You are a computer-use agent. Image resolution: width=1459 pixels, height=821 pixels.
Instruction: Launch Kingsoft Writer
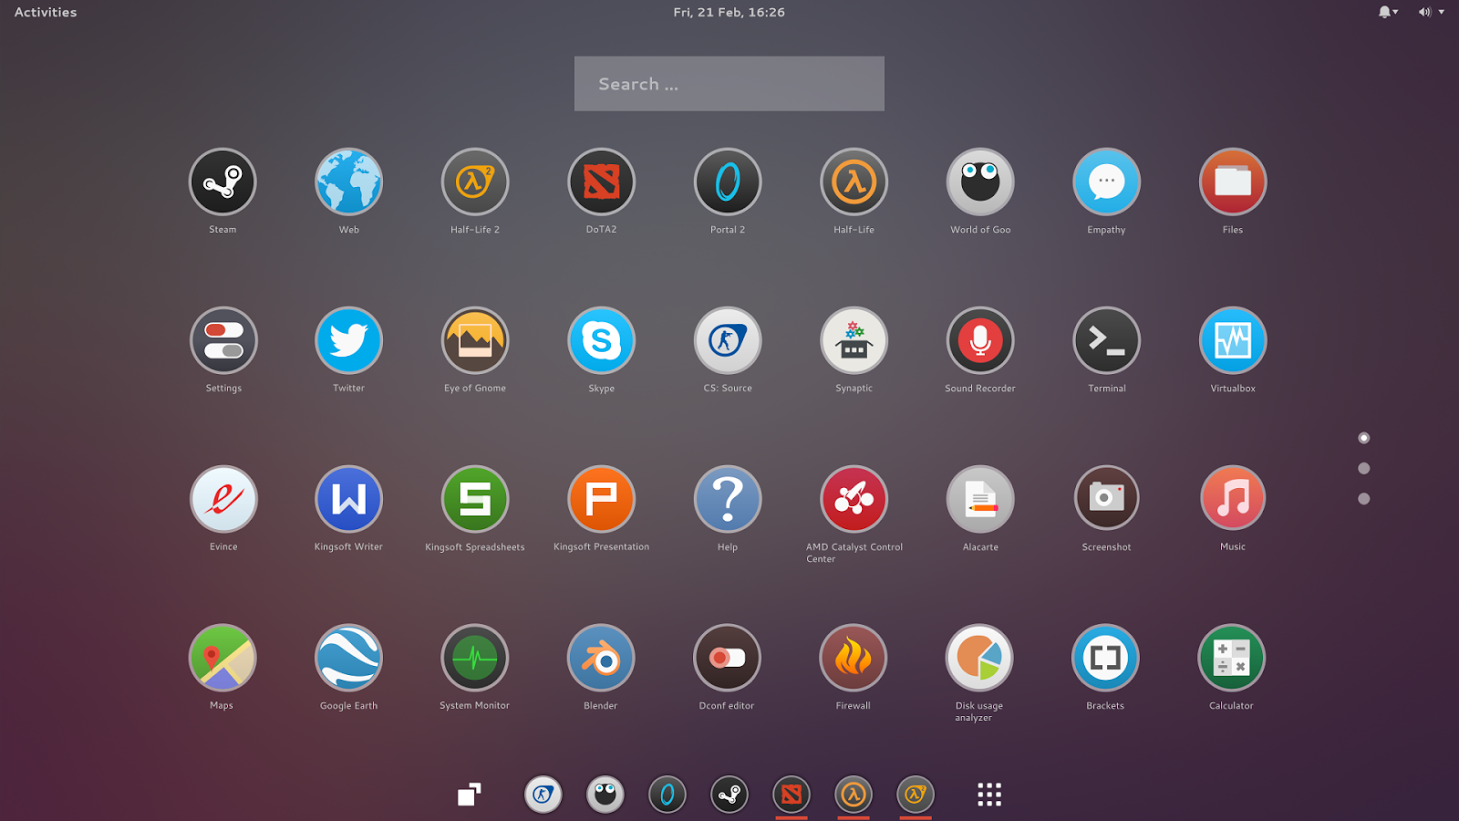tap(348, 499)
